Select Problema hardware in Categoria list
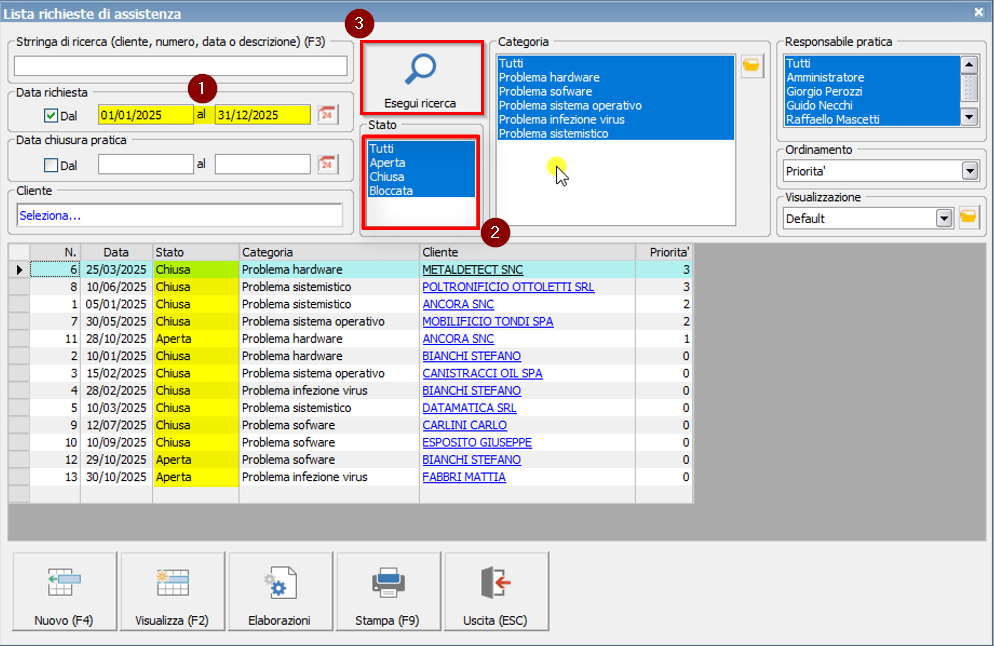Image resolution: width=994 pixels, height=646 pixels. click(549, 78)
